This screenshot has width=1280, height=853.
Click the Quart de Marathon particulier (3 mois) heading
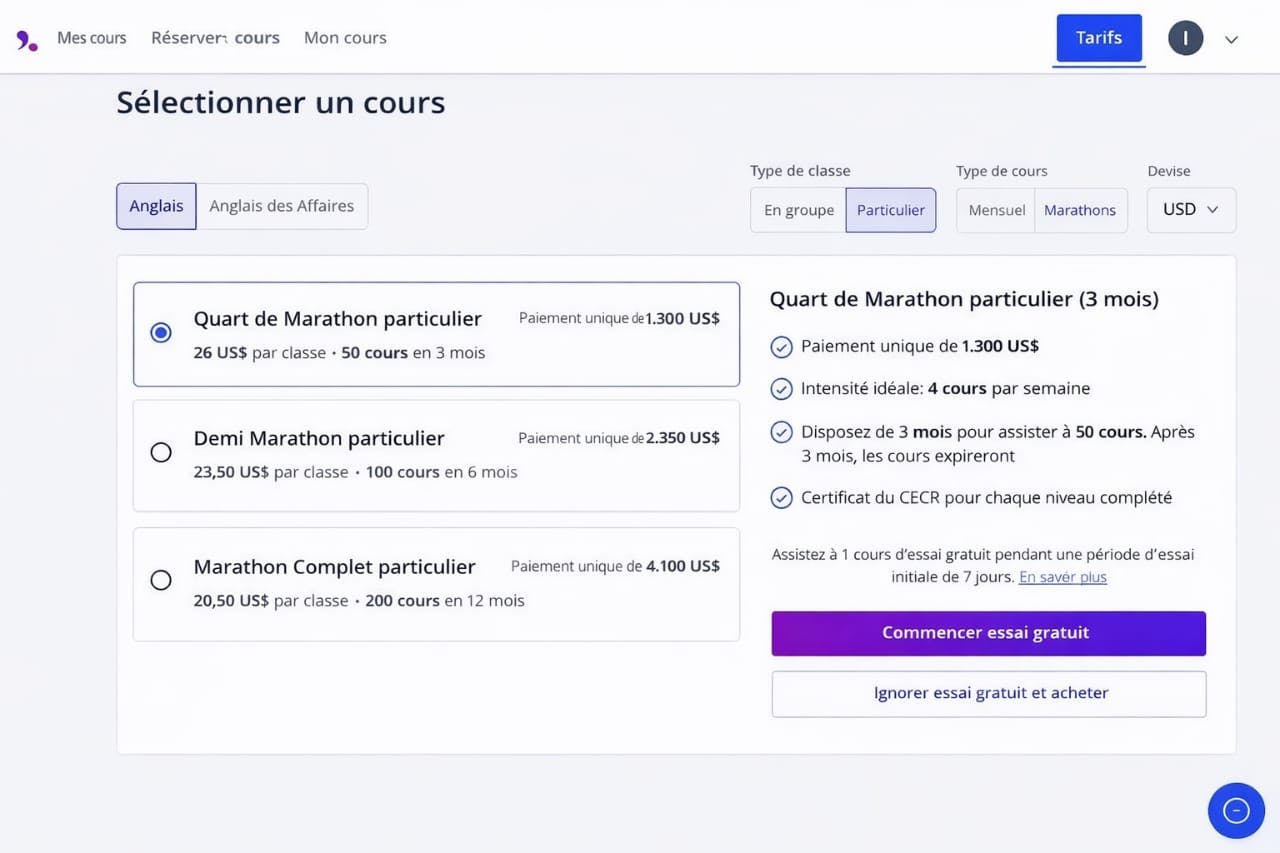(964, 299)
